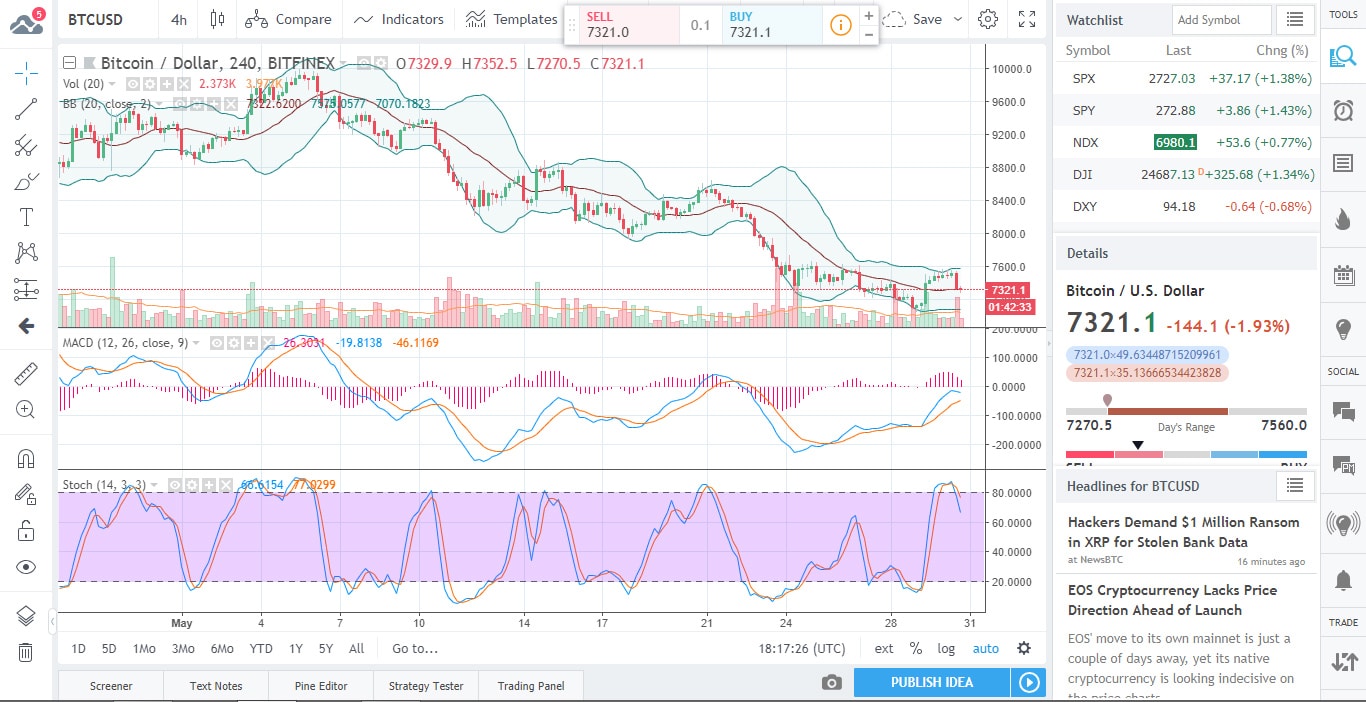This screenshot has width=1366, height=702.
Task: Toggle magnet mode
Action: click(26, 459)
